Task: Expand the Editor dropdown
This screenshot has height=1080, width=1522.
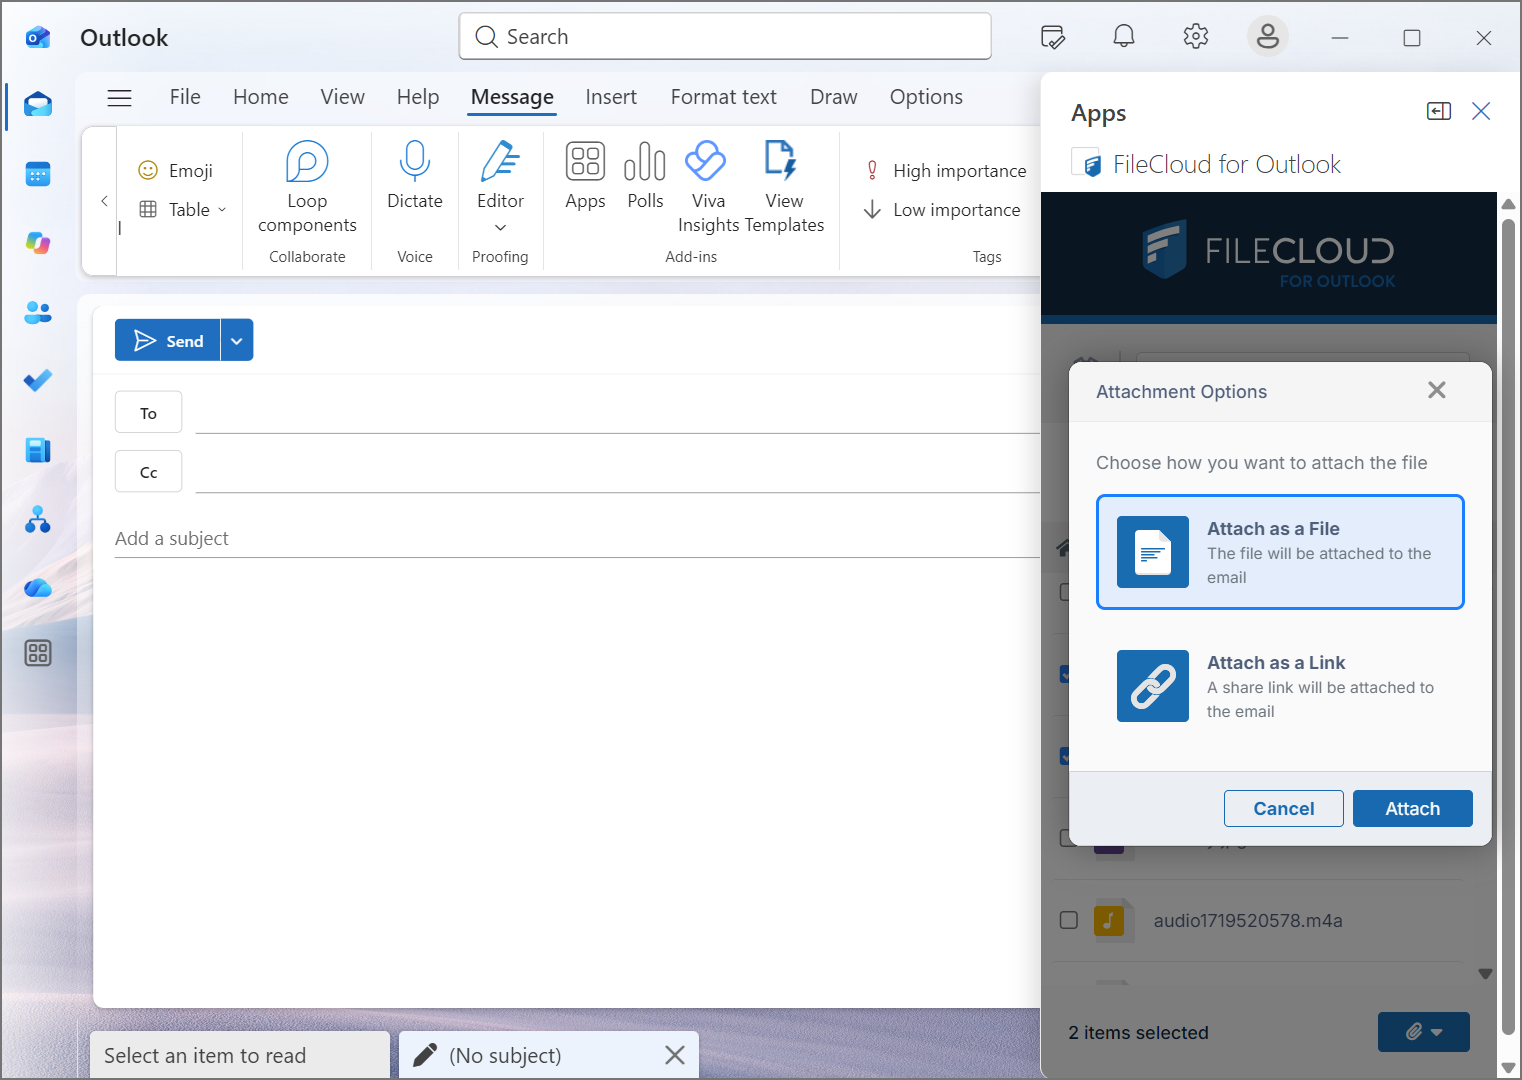Action: pos(500,228)
